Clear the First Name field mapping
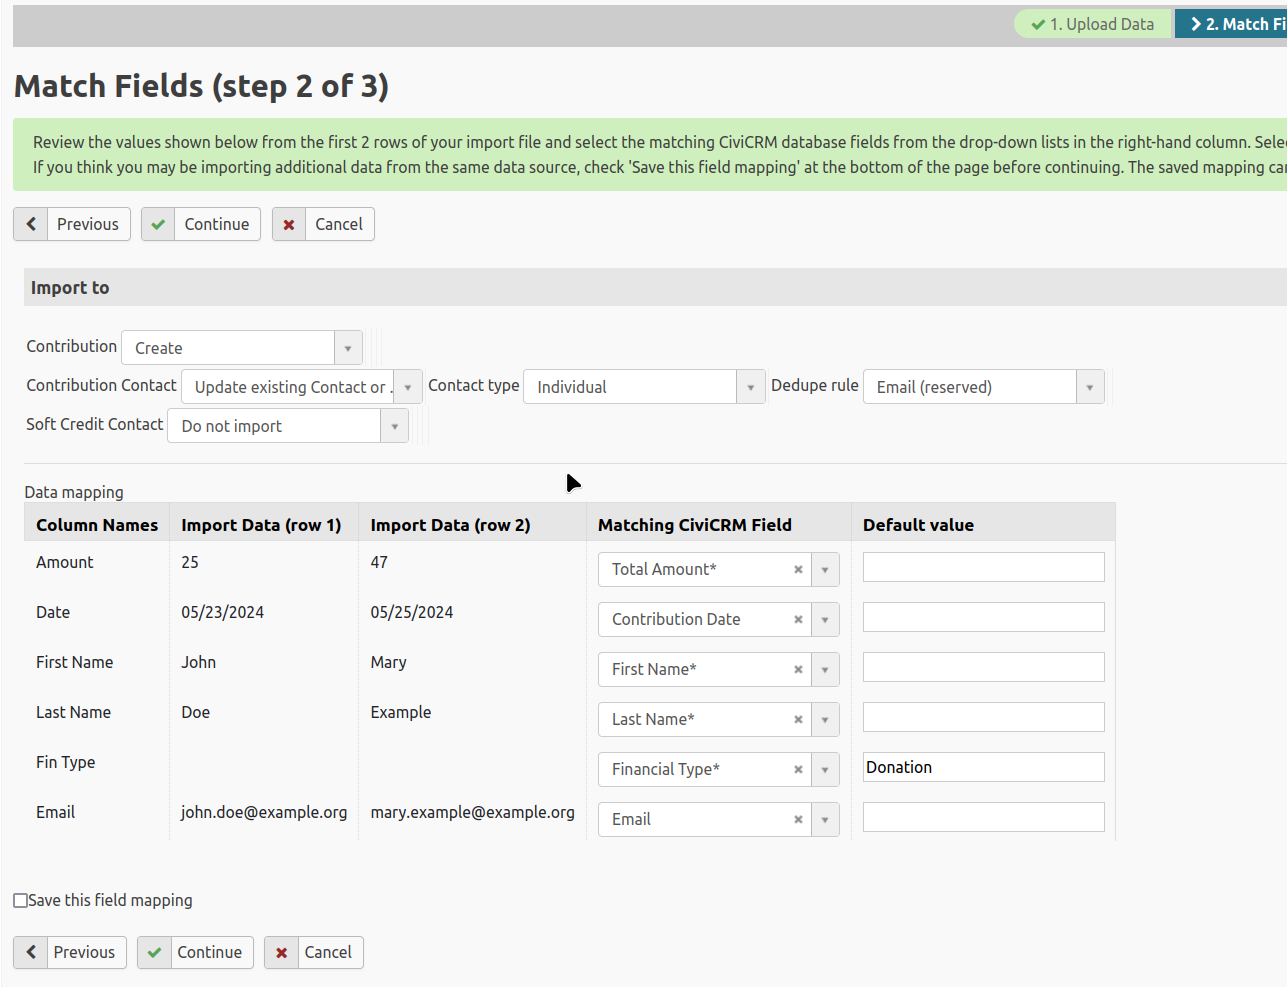The width and height of the screenshot is (1287, 987). (798, 670)
